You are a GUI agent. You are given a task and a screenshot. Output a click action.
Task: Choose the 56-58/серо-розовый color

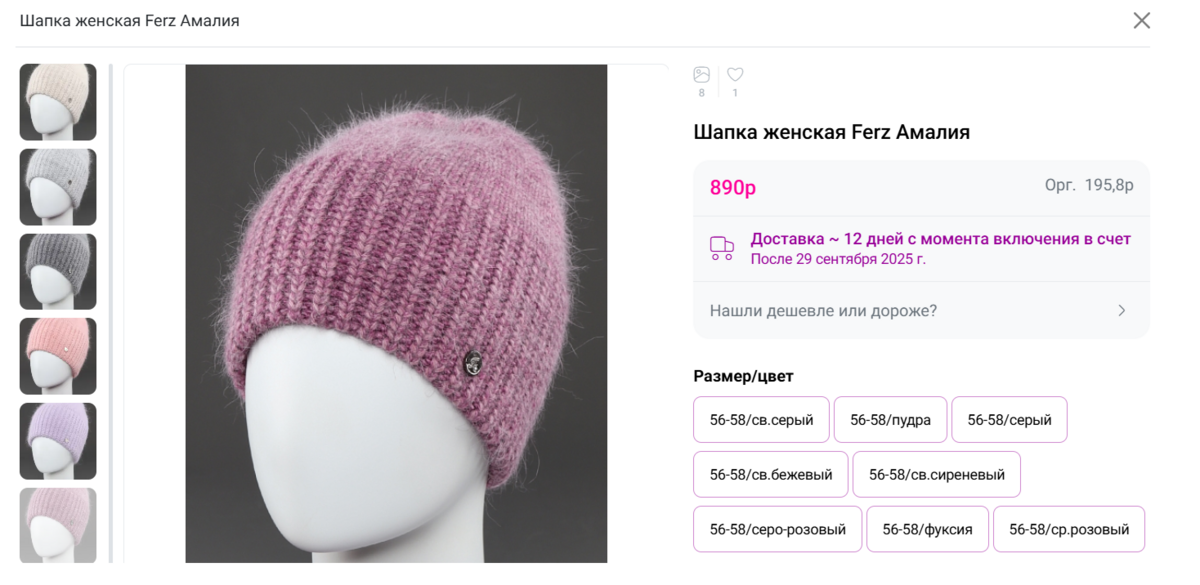tap(777, 529)
